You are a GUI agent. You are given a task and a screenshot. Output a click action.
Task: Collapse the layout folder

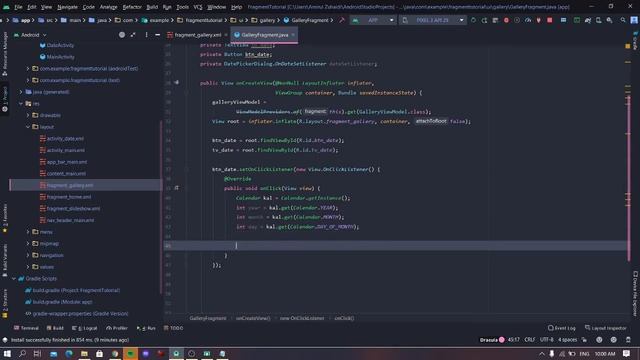pos(28,127)
